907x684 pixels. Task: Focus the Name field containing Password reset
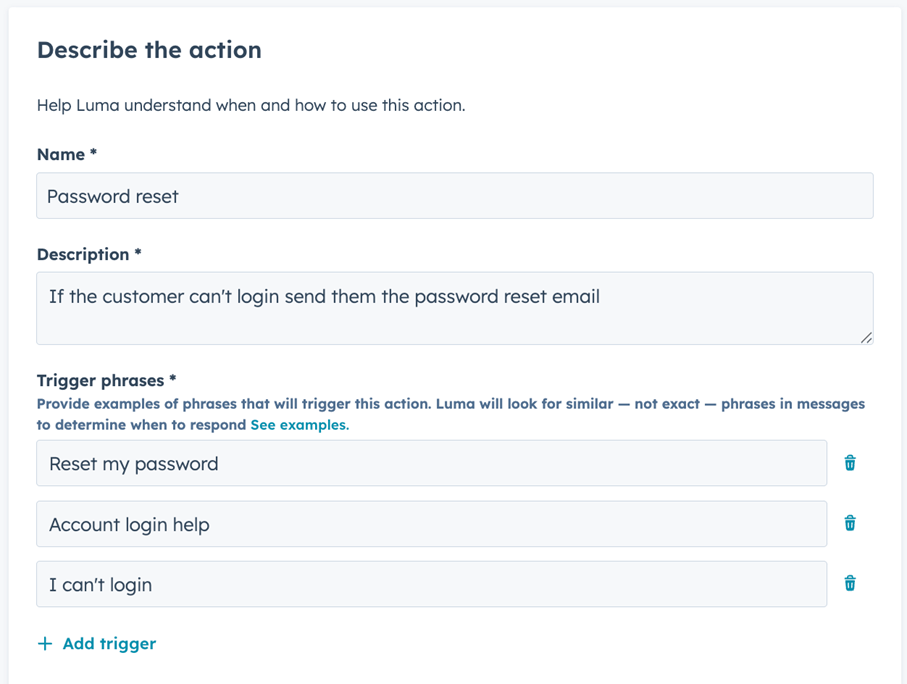point(455,196)
